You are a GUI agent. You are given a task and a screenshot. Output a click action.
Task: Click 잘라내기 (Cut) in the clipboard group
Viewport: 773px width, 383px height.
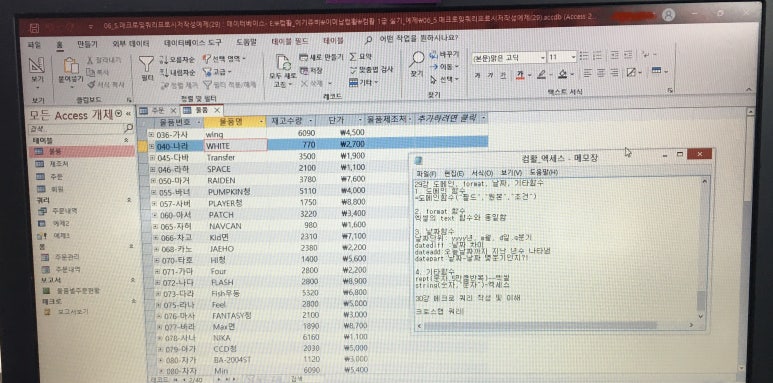tap(104, 60)
